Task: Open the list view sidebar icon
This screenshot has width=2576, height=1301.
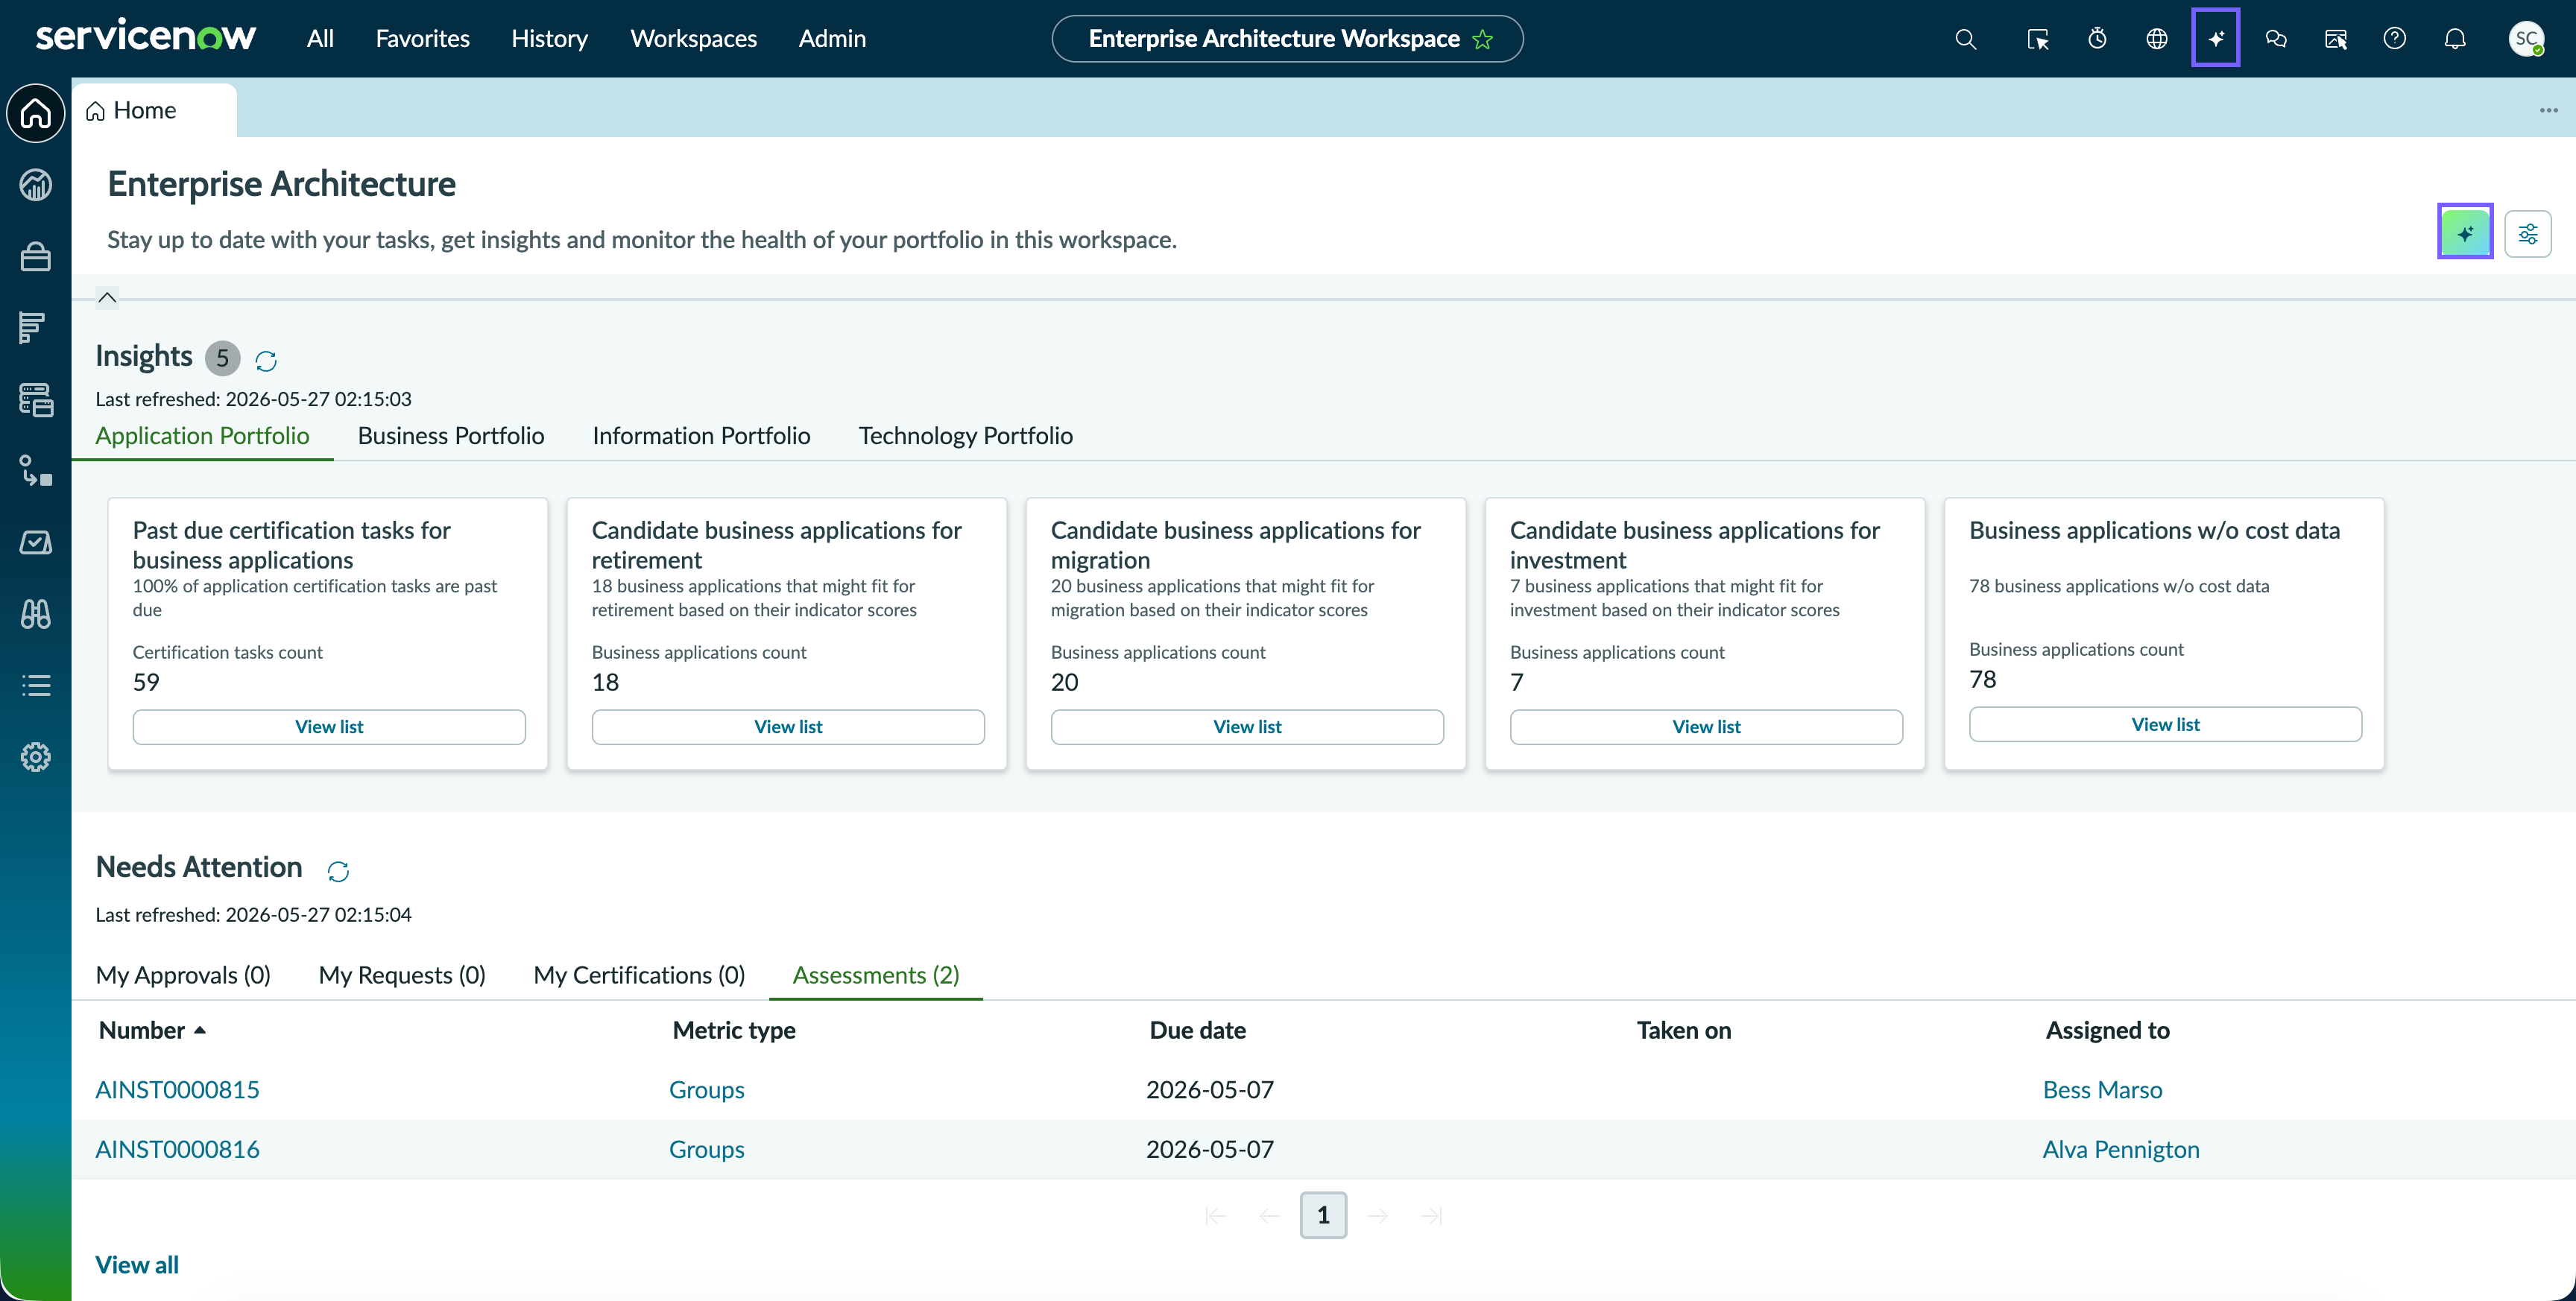Action: coord(36,686)
